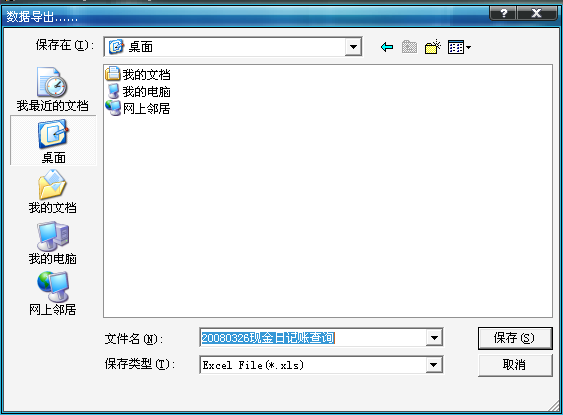
Task: Expand the 文件名 dropdown arrow
Action: 434,338
